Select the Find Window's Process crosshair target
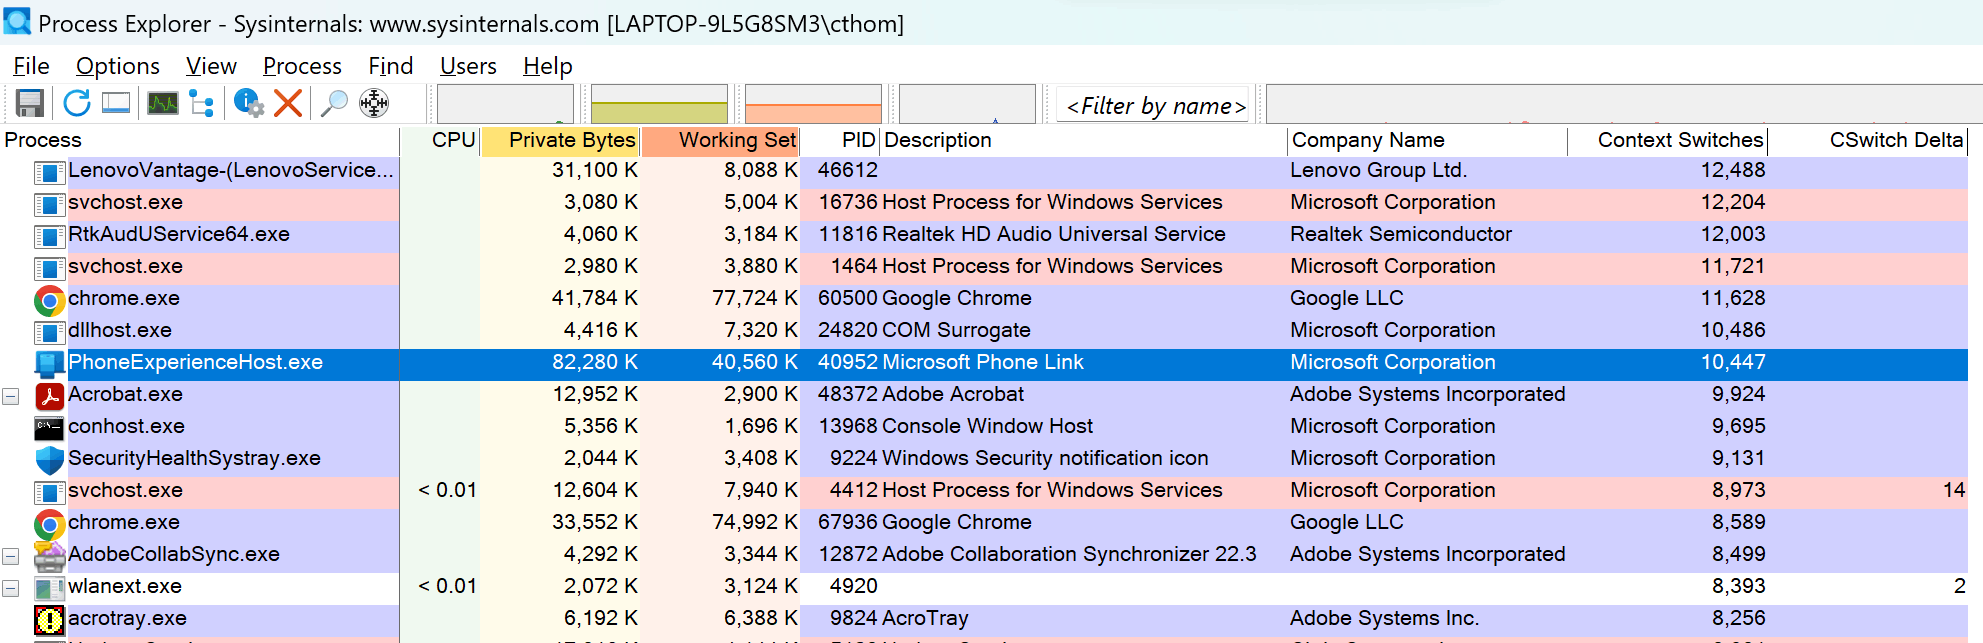This screenshot has height=643, width=1983. coord(374,103)
